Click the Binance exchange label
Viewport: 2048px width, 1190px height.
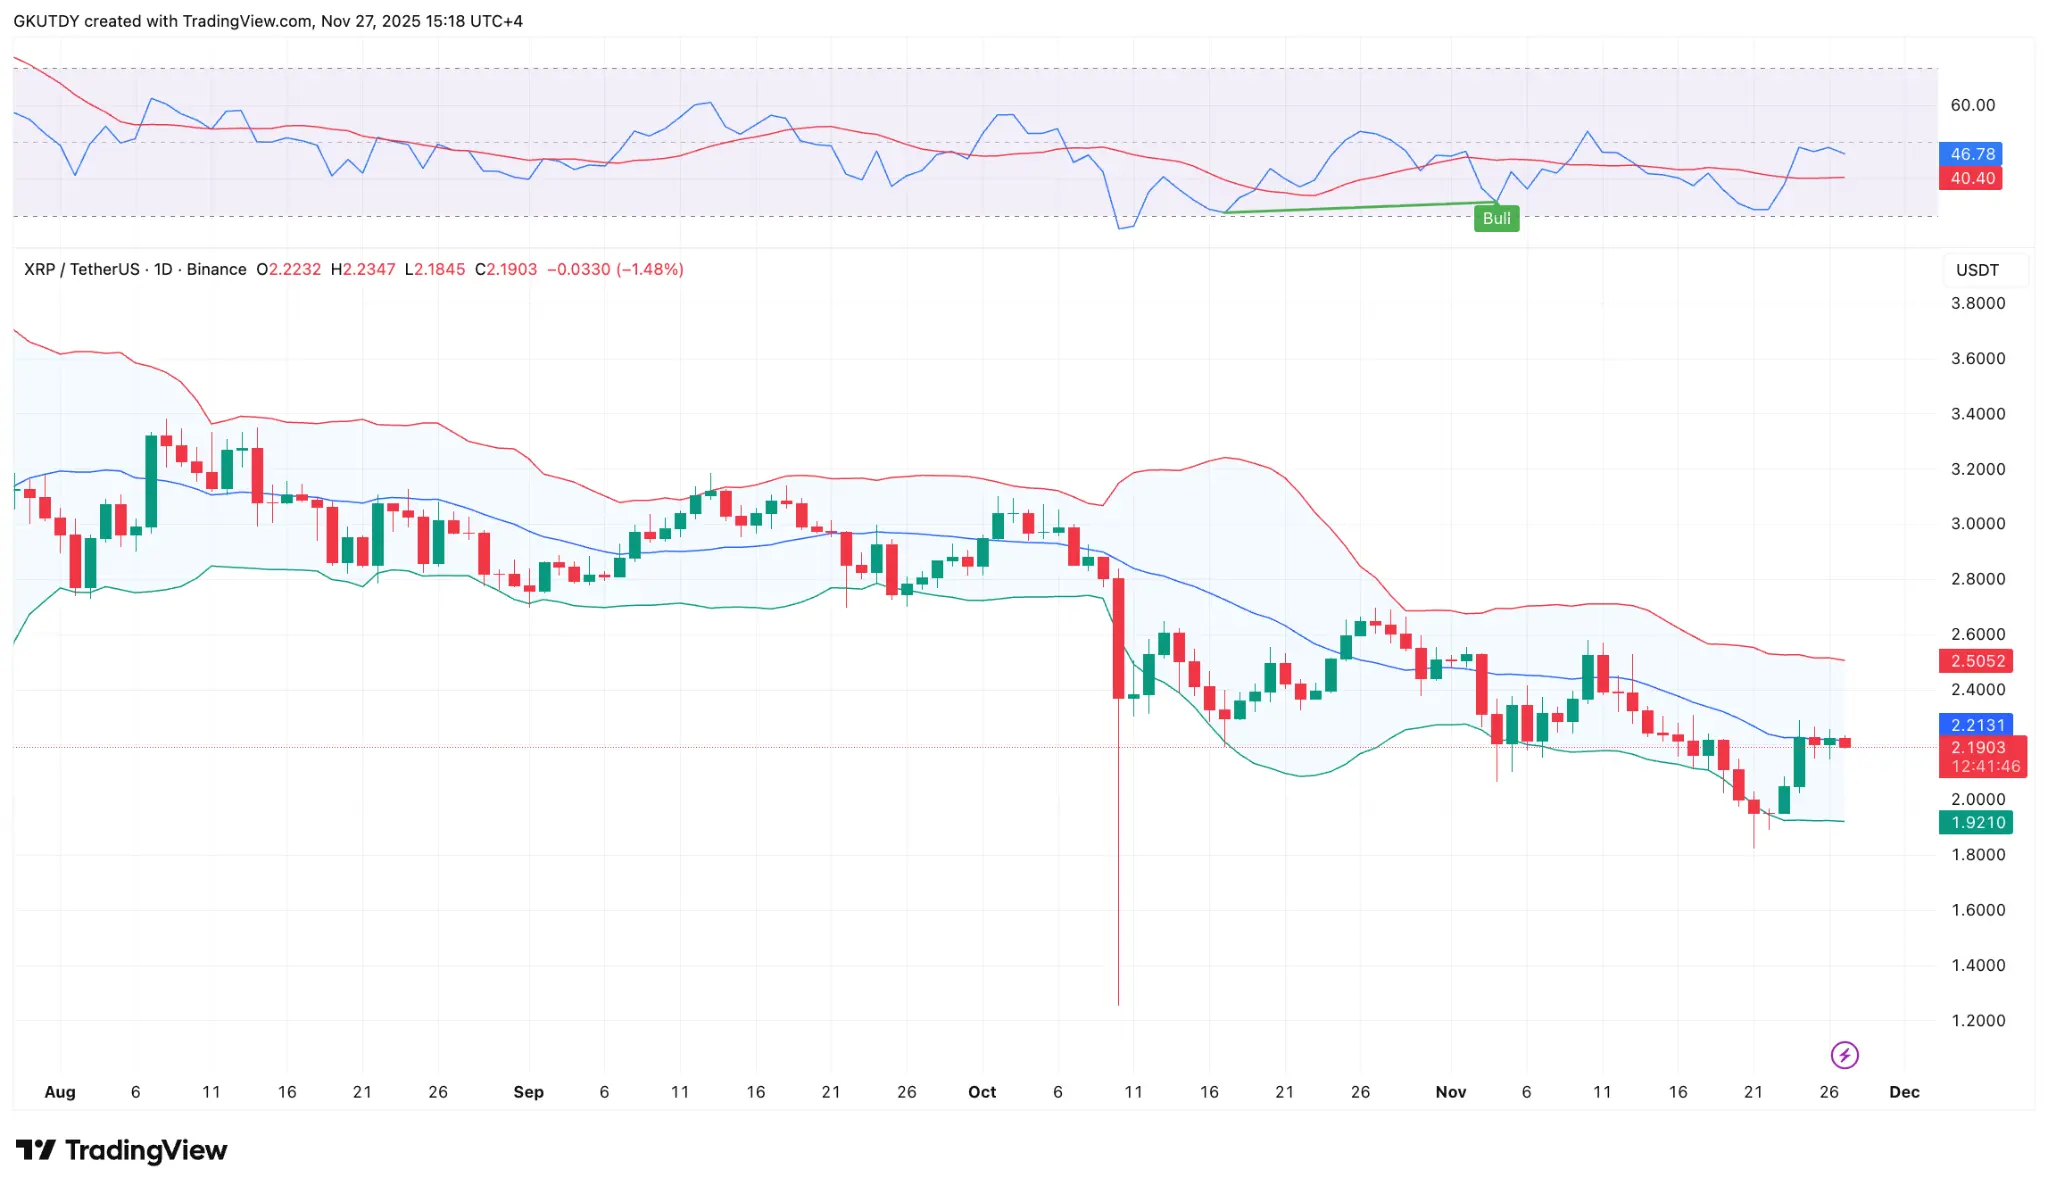[x=217, y=269]
